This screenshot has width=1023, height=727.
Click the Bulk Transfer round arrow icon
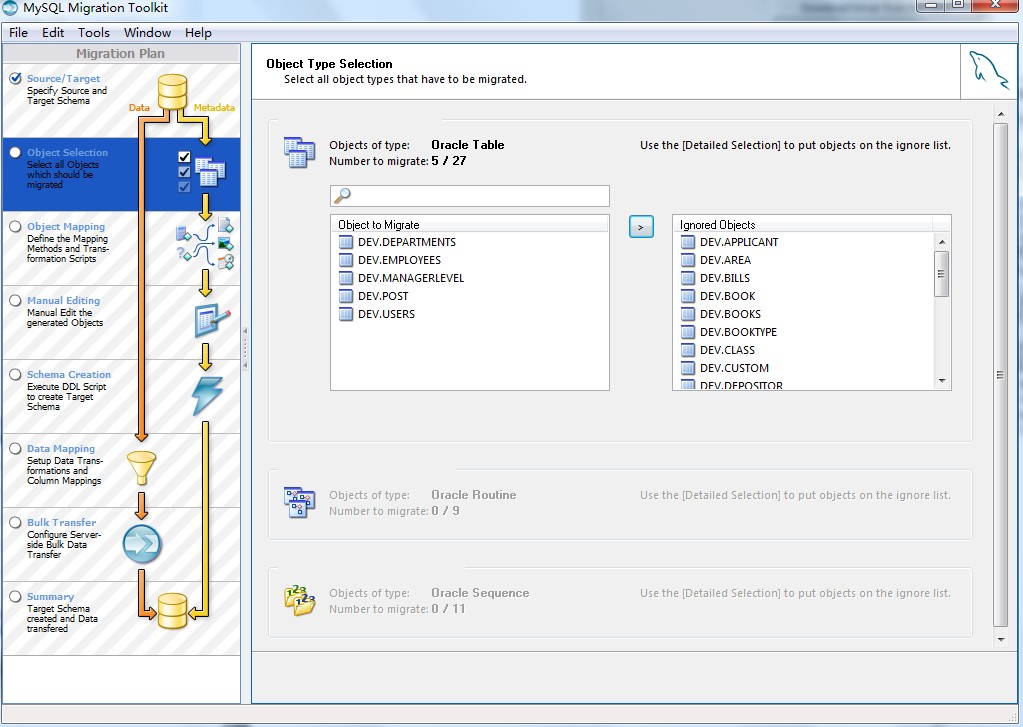(142, 544)
